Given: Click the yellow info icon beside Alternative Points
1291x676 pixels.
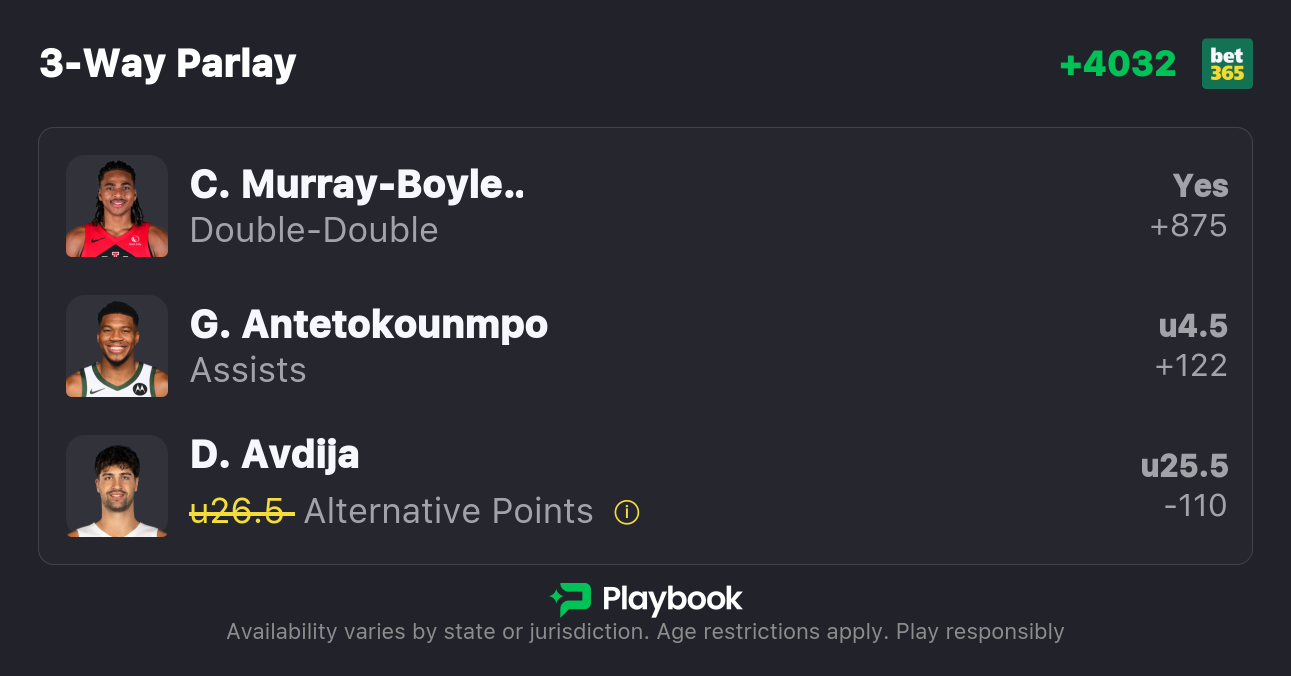Looking at the screenshot, I should click(x=627, y=512).
